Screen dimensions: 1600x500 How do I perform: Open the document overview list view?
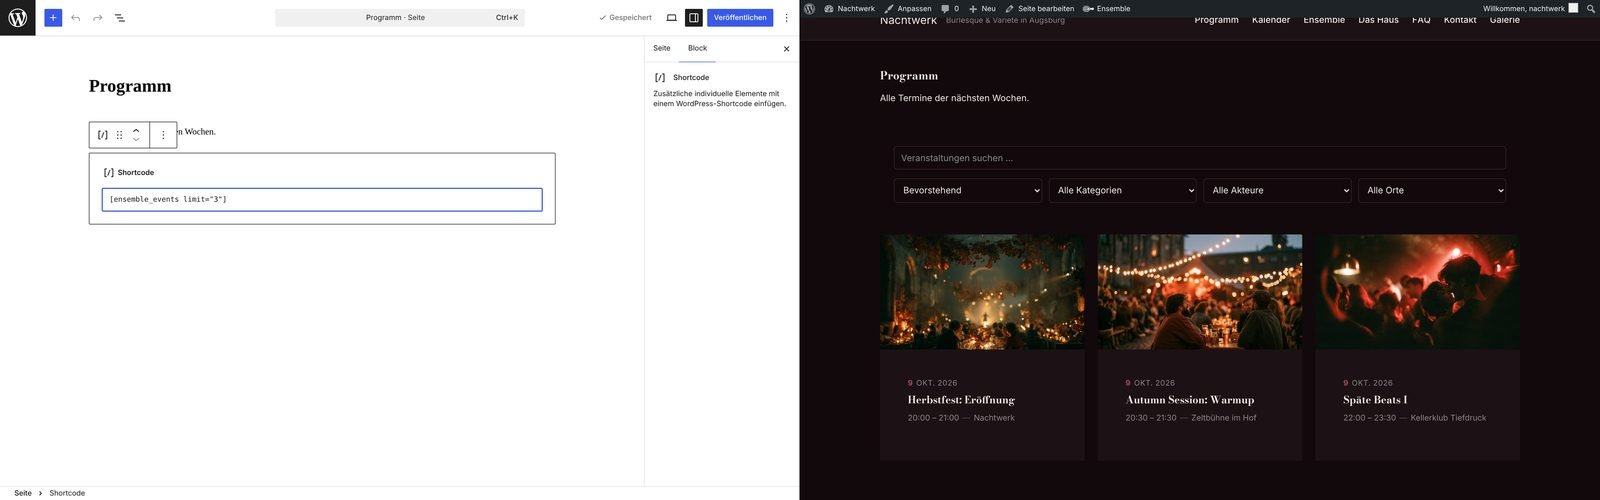119,17
